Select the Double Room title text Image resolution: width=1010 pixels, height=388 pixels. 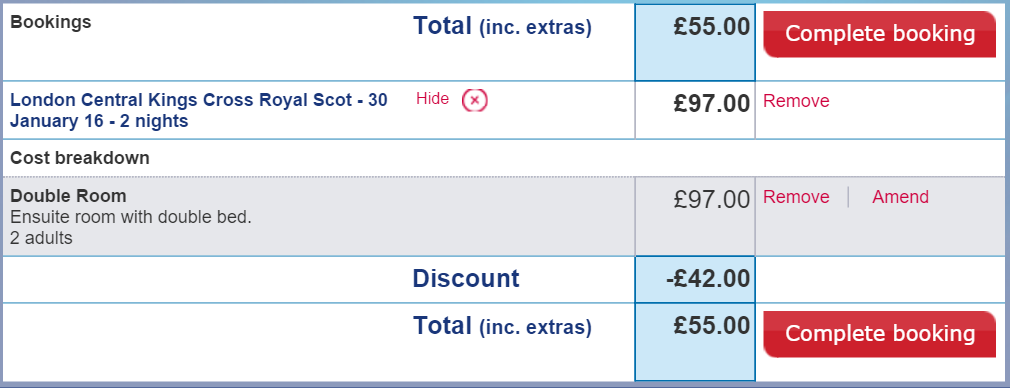tap(68, 195)
